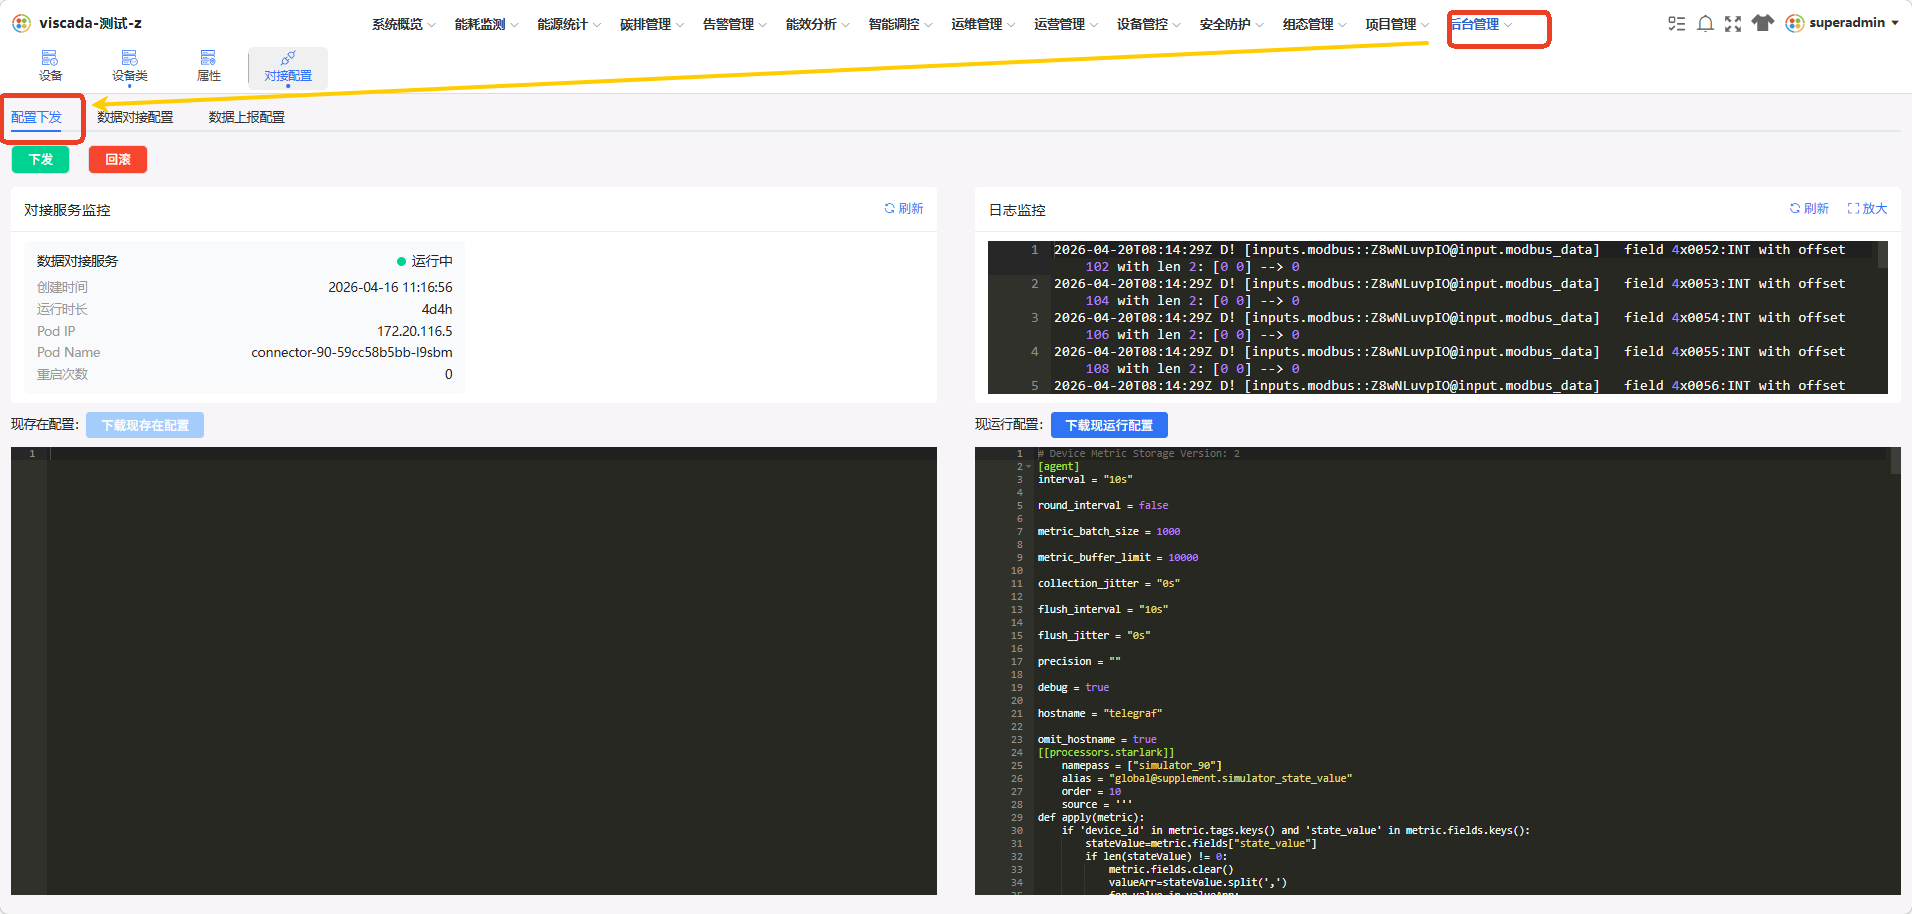Select runtime value 4d4h
The image size is (1912, 914).
pos(437,309)
